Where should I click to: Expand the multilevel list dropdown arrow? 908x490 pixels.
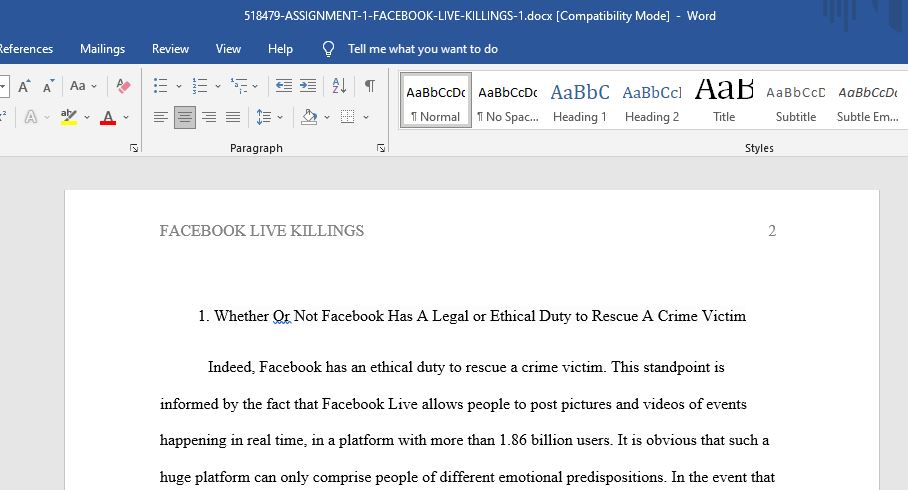coord(255,86)
